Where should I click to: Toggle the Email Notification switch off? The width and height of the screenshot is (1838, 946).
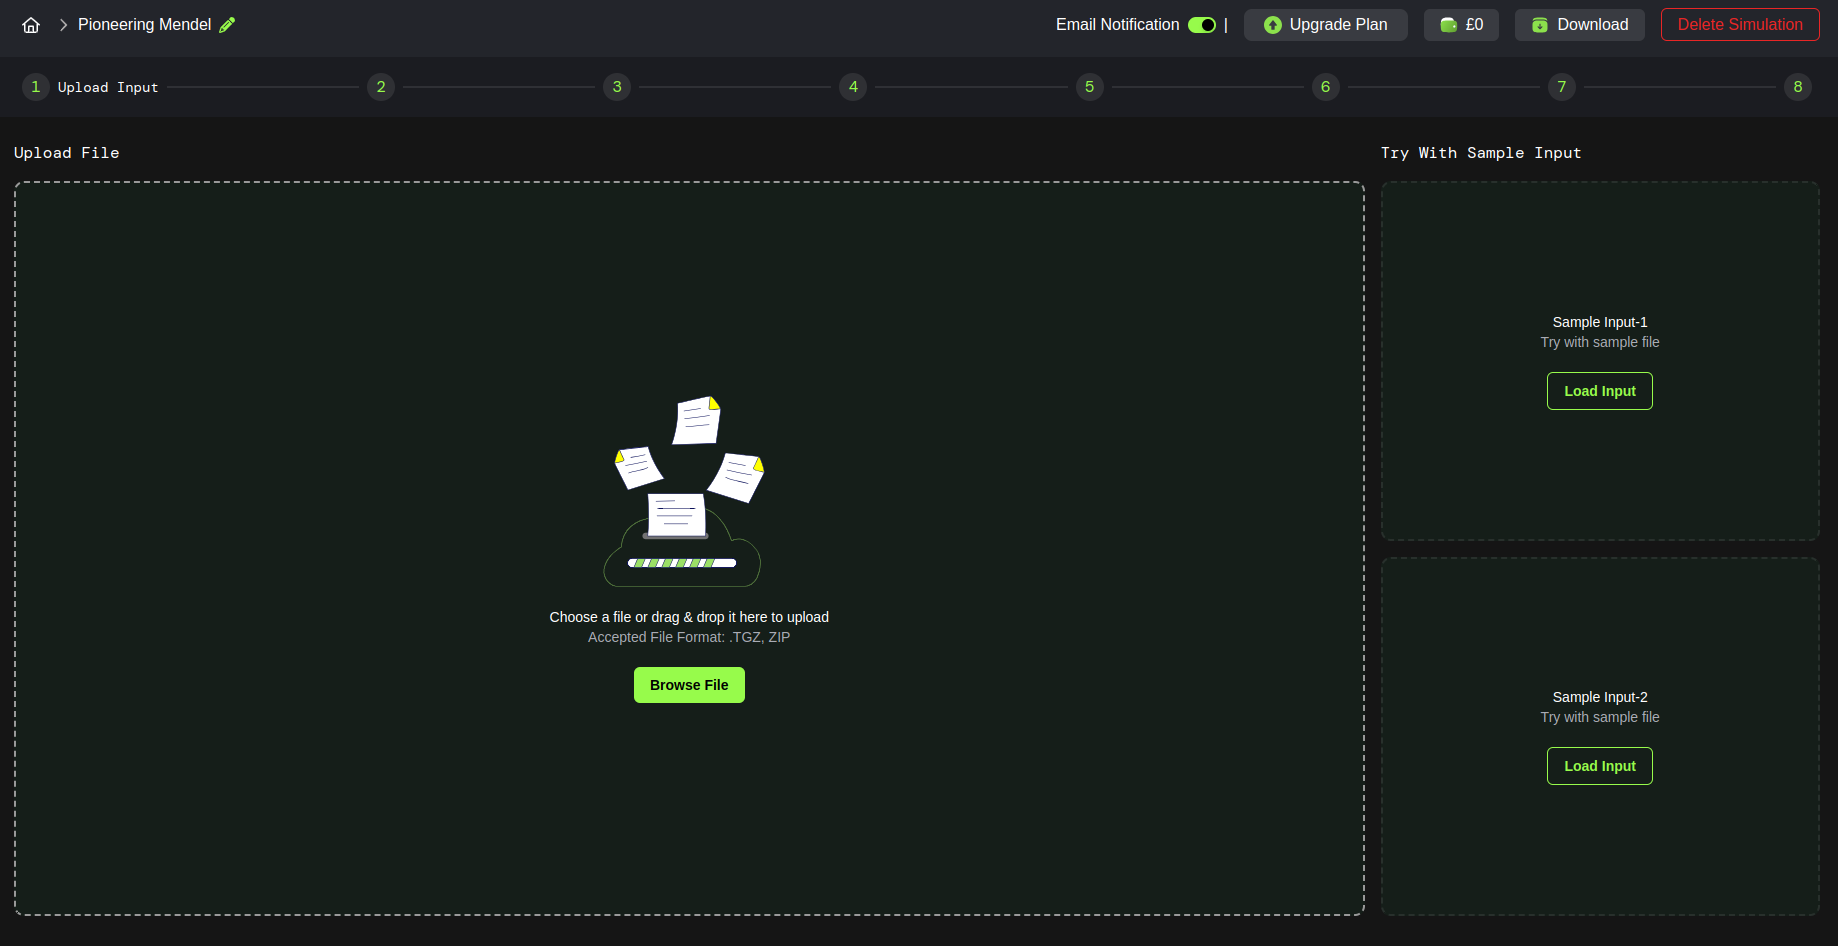(x=1201, y=25)
